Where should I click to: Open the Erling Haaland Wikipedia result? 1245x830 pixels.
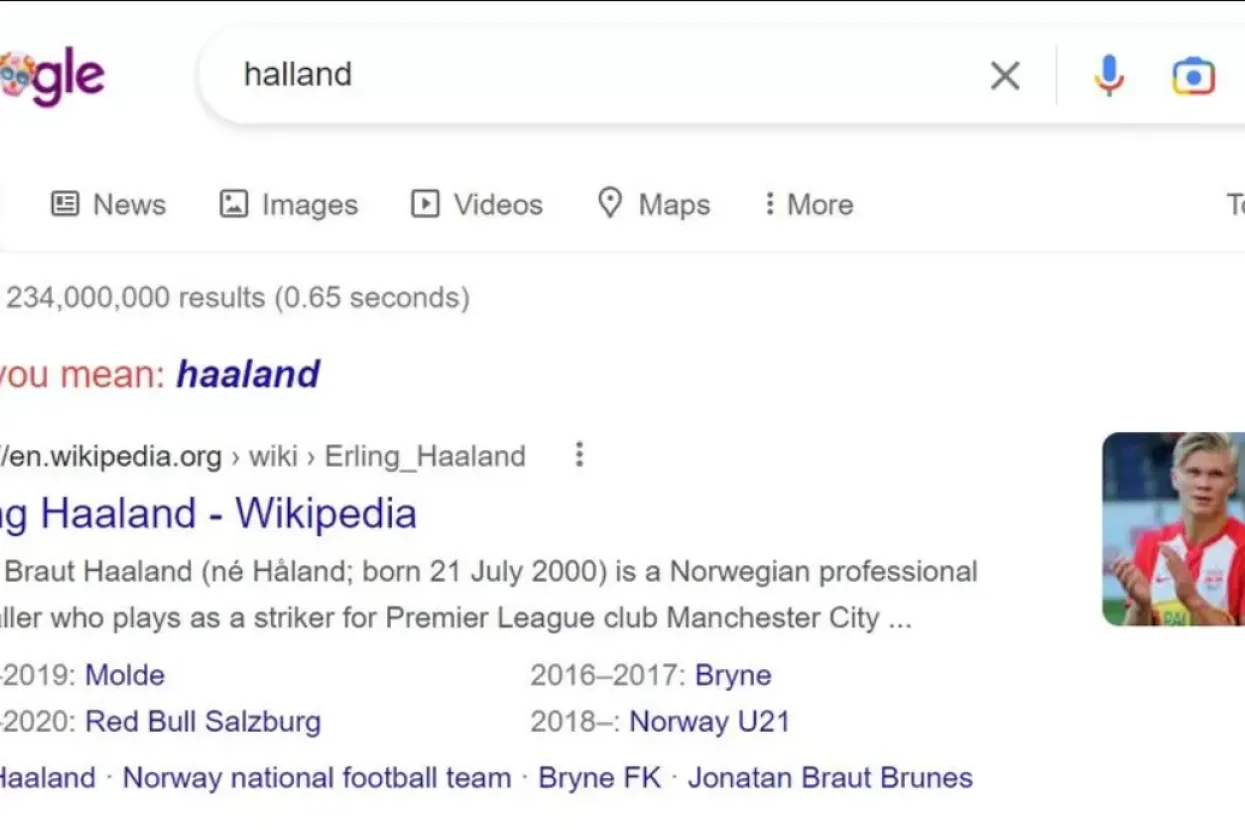[x=210, y=513]
